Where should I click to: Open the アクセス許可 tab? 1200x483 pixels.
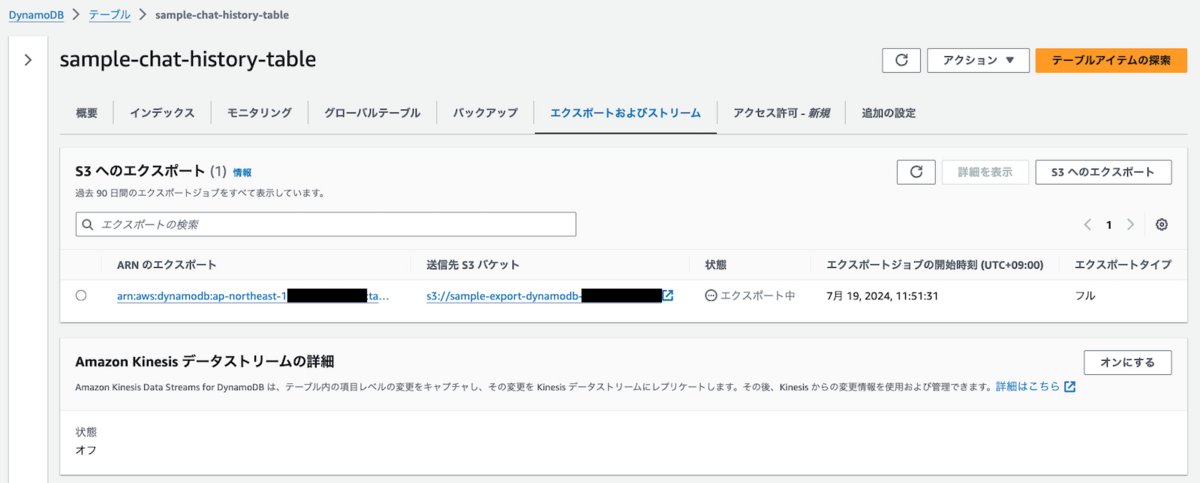tap(781, 113)
